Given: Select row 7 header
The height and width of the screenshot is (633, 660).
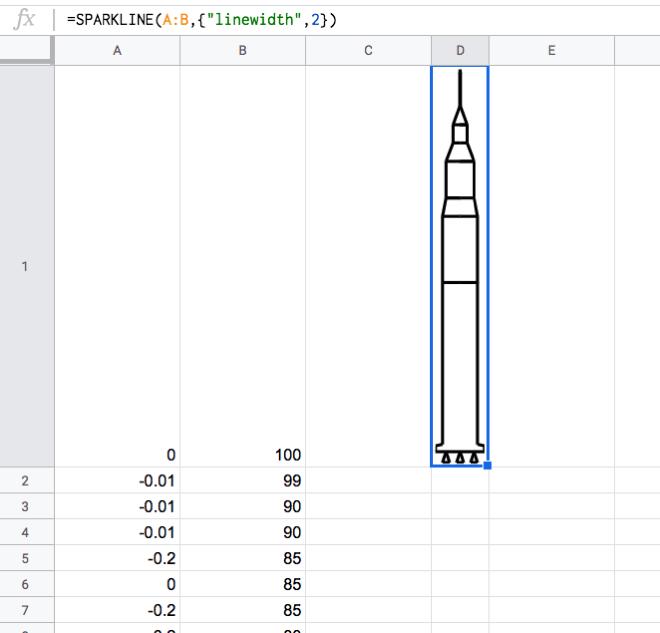Looking at the screenshot, I should pyautogui.click(x=27, y=610).
